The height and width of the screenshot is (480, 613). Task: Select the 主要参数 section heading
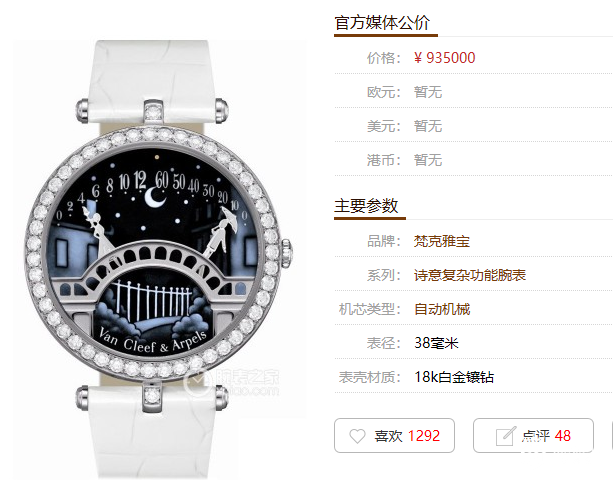click(366, 206)
